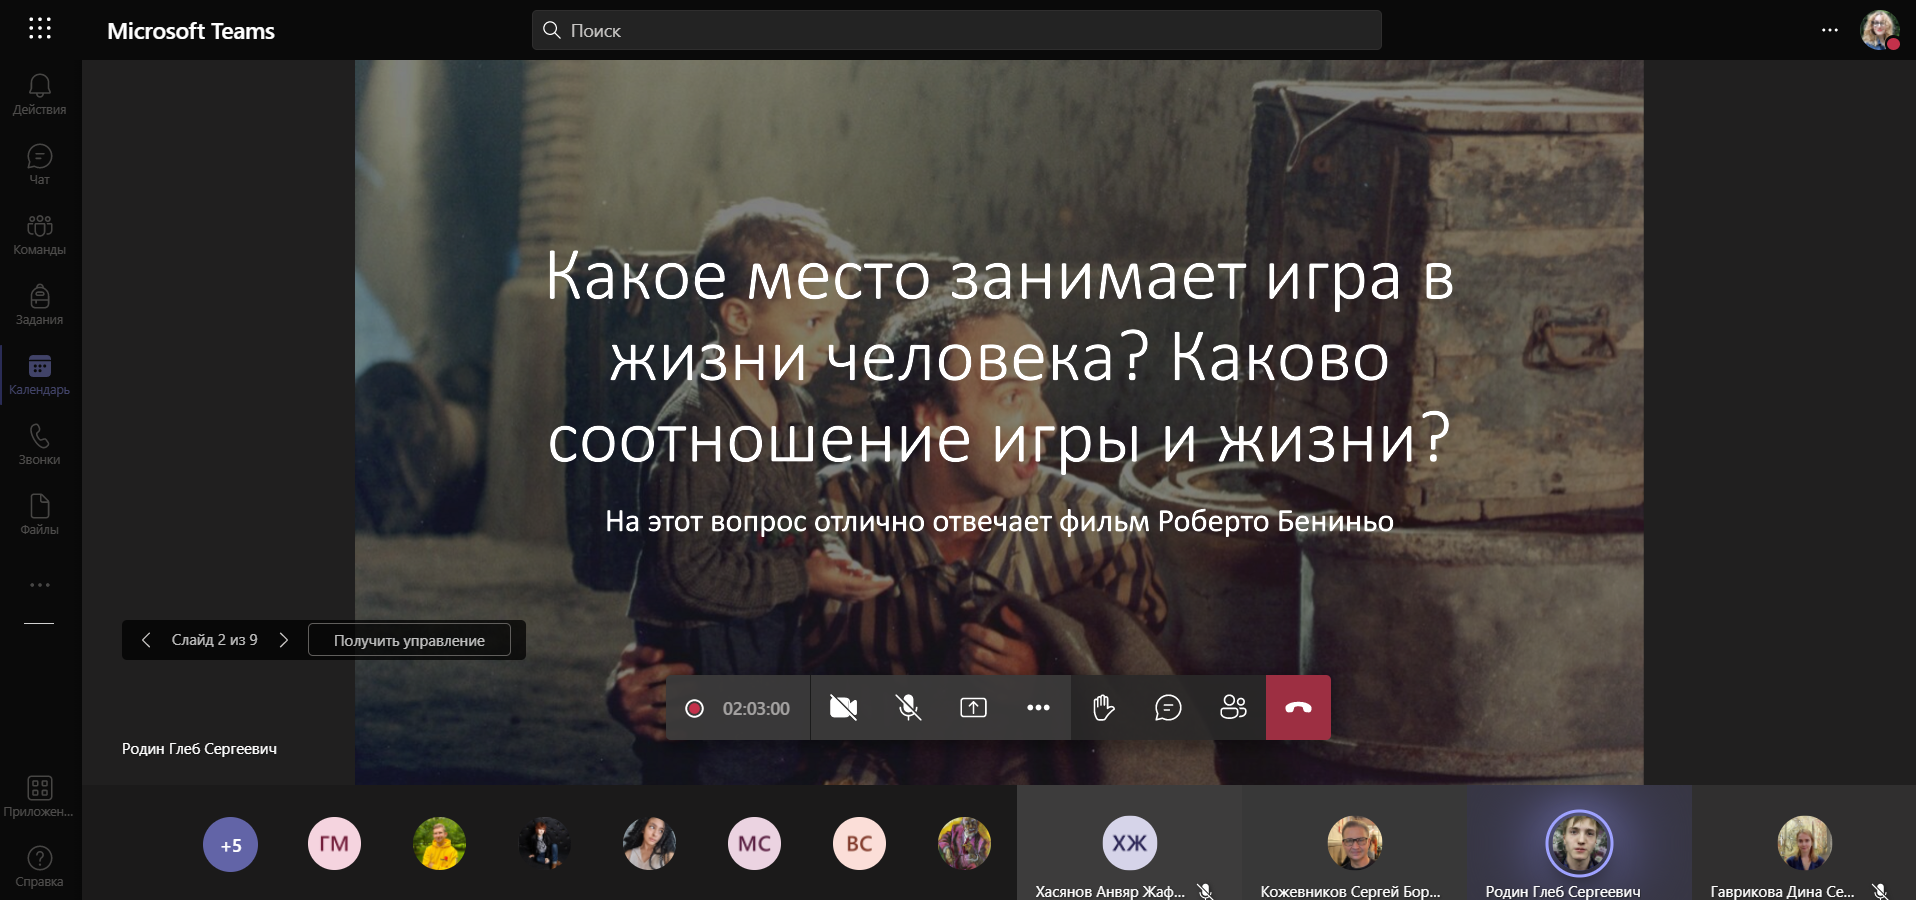Open the Assignments (Задания) section

coord(40,304)
